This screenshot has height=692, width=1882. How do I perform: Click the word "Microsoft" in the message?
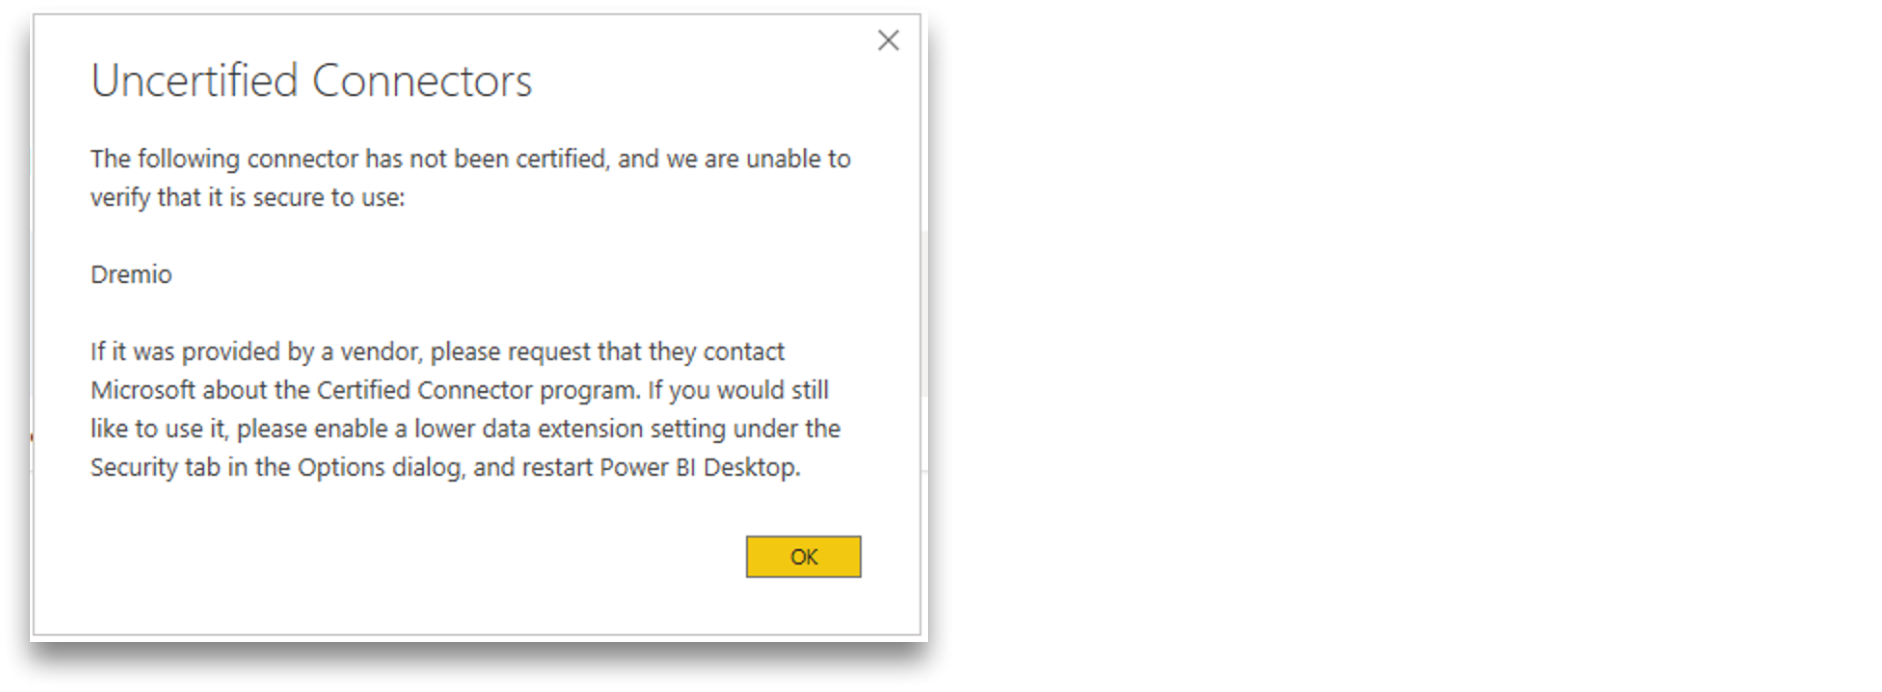143,390
